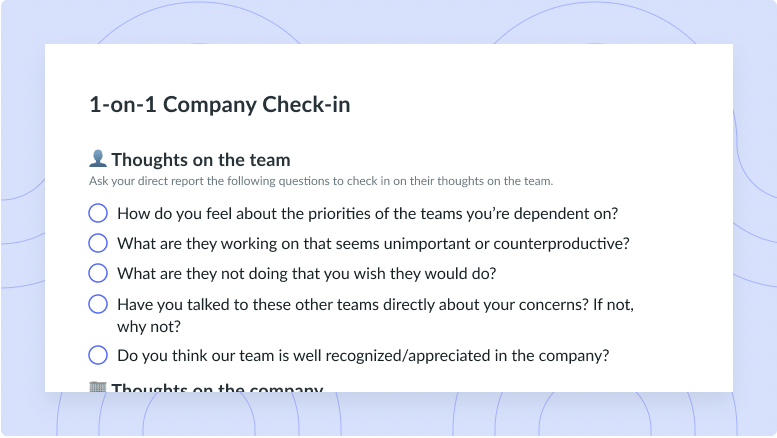The image size is (777, 438).
Task: Click the person silhouette icon beside team heading
Action: 98,159
